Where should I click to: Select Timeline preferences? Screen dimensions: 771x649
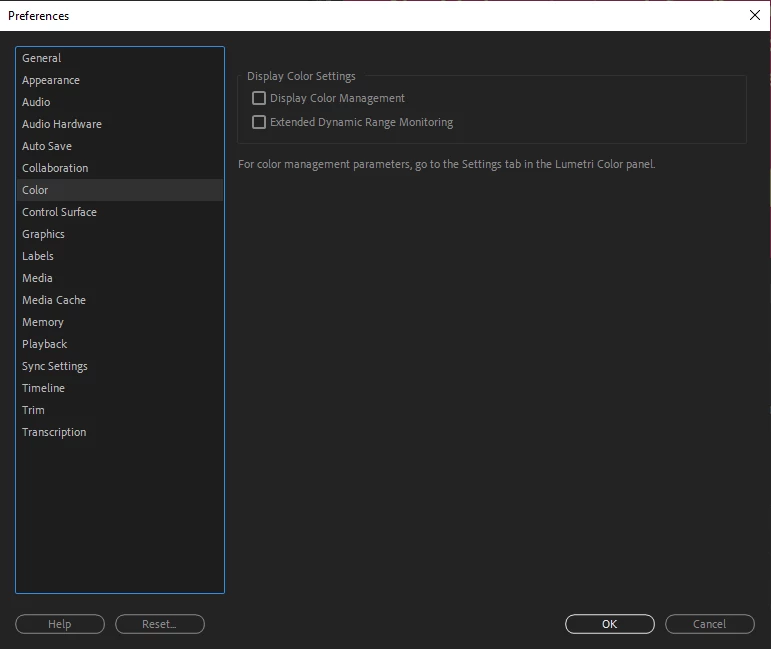119,388
